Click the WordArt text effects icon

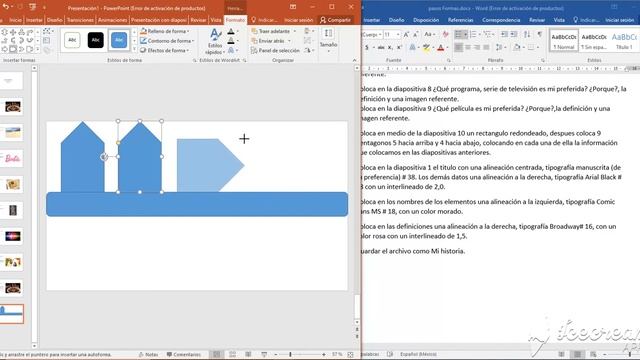click(x=231, y=50)
